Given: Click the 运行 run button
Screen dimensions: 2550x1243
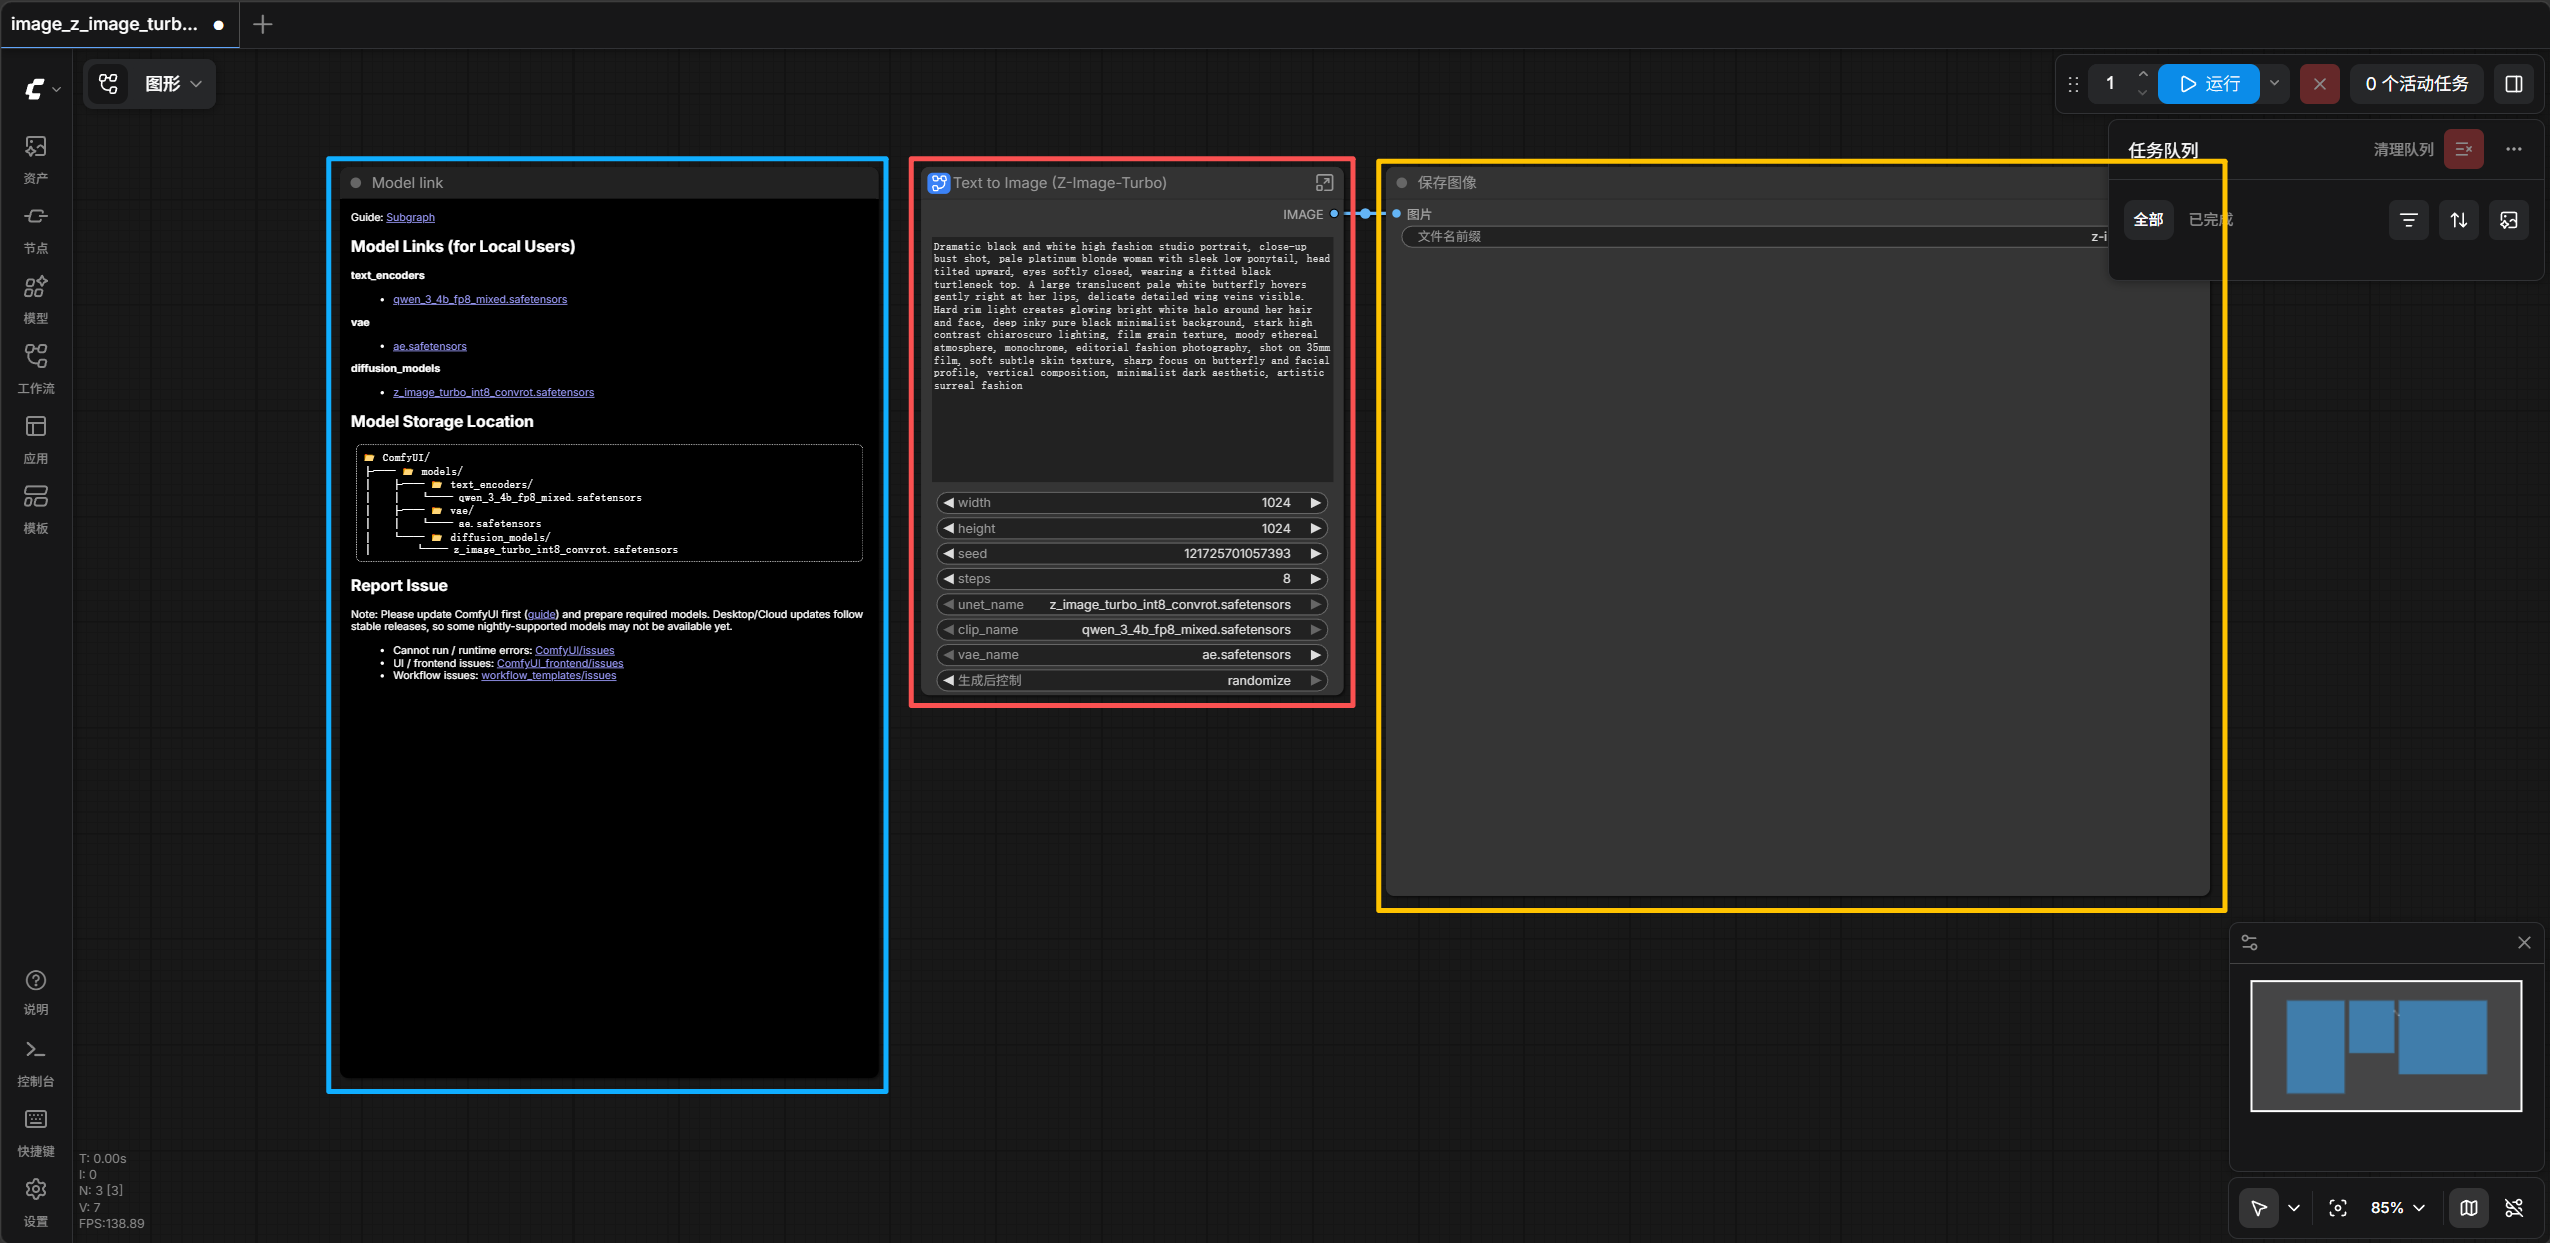Looking at the screenshot, I should [x=2209, y=84].
